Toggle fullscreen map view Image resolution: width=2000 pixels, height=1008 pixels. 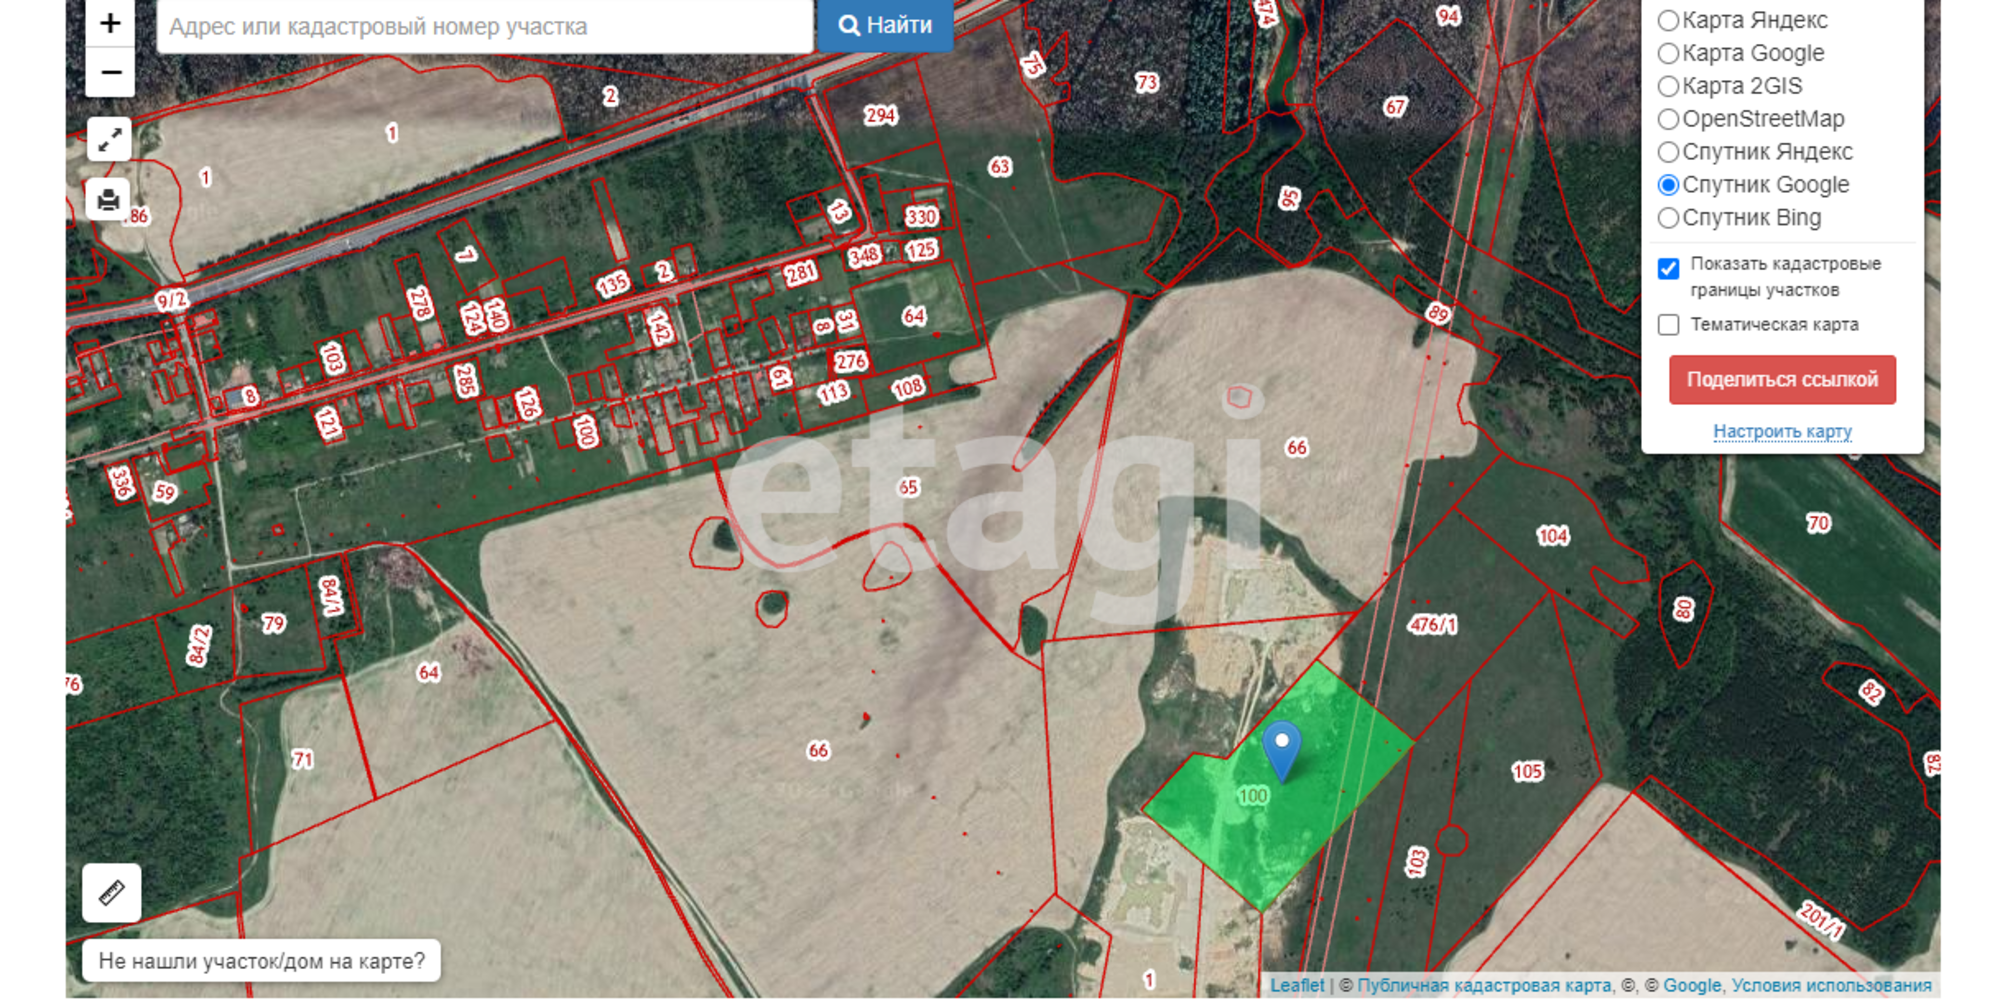(x=110, y=139)
